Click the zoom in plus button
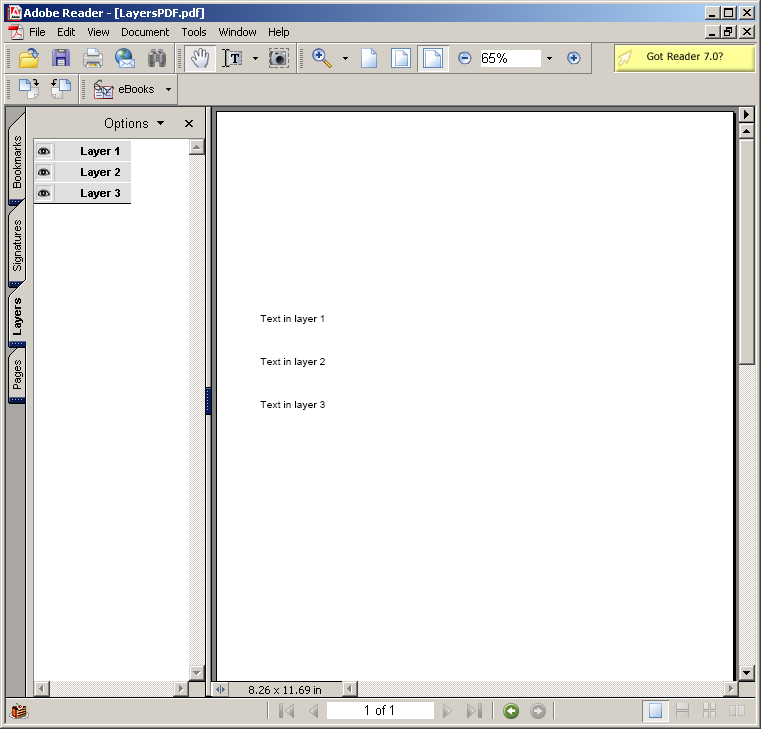Screen dimensions: 761x729 pyautogui.click(x=574, y=58)
